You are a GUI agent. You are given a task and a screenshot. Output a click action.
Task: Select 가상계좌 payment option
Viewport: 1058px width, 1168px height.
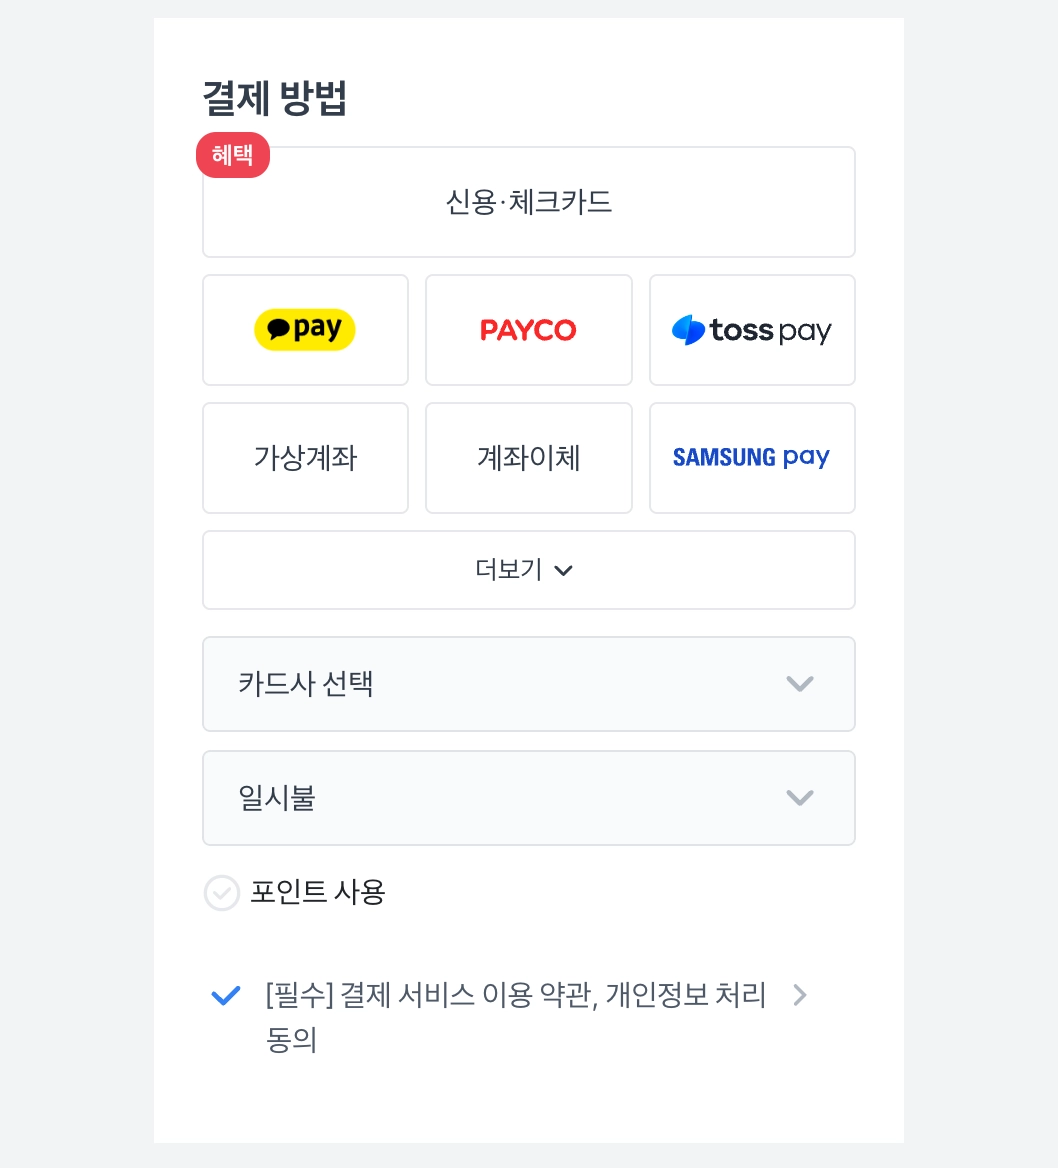click(x=305, y=458)
